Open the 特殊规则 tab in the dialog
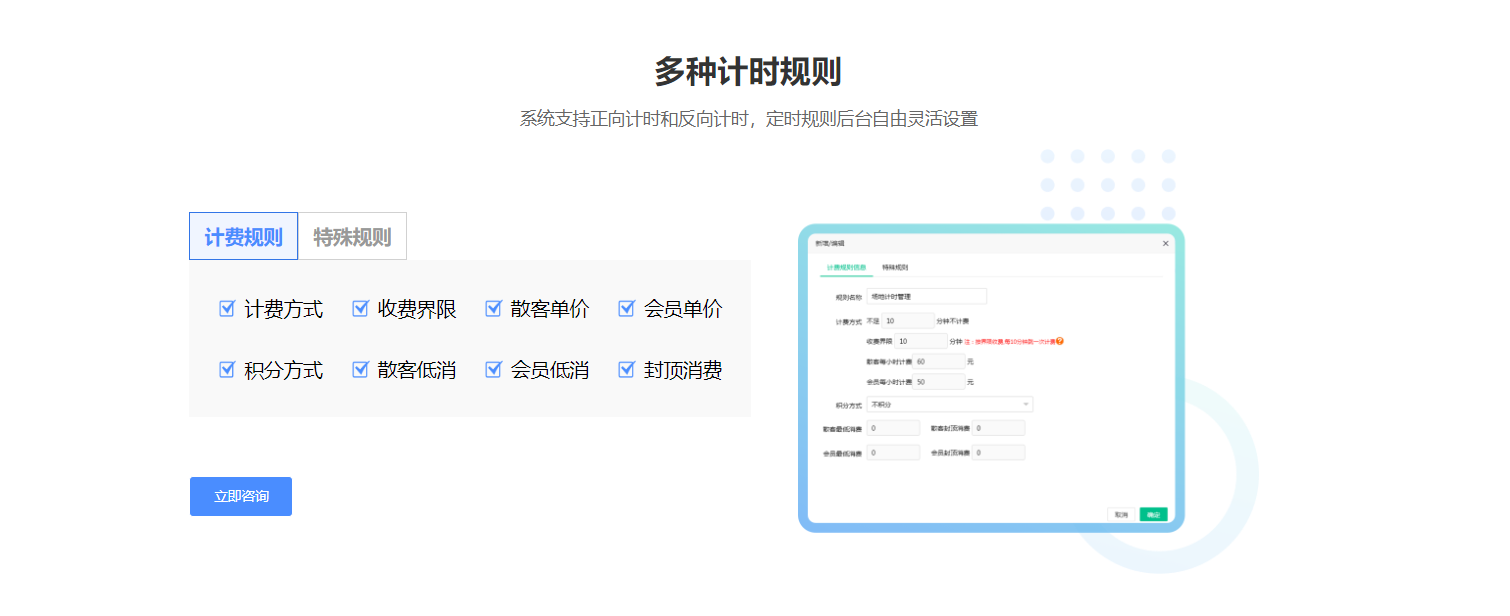The width and height of the screenshot is (1510, 616). (x=898, y=268)
